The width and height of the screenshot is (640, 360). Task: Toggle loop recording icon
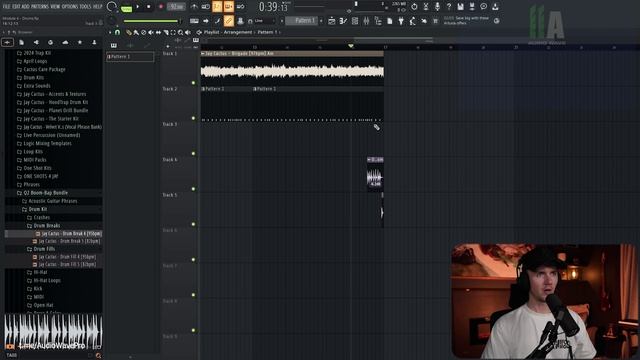click(240, 7)
